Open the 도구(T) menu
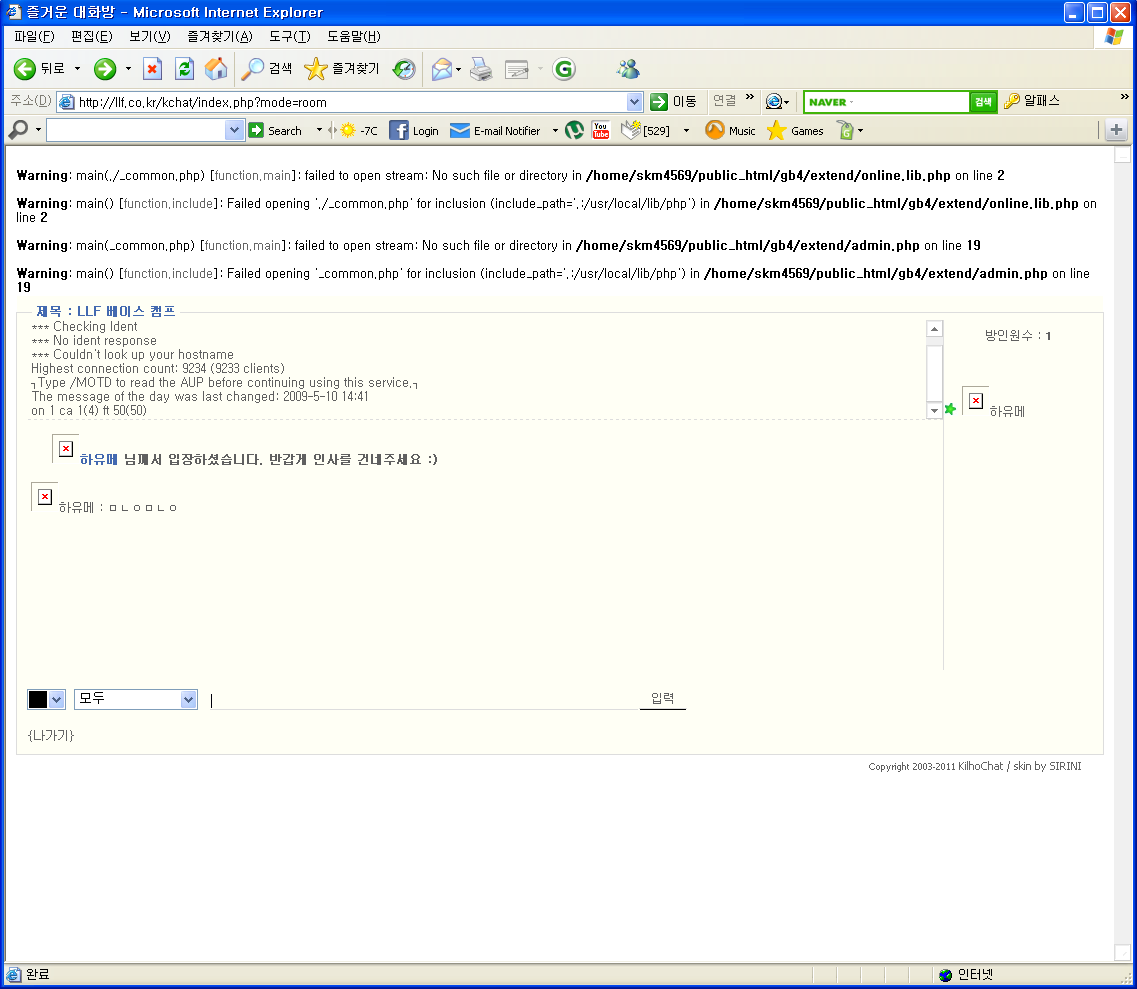The image size is (1137, 989). [289, 37]
